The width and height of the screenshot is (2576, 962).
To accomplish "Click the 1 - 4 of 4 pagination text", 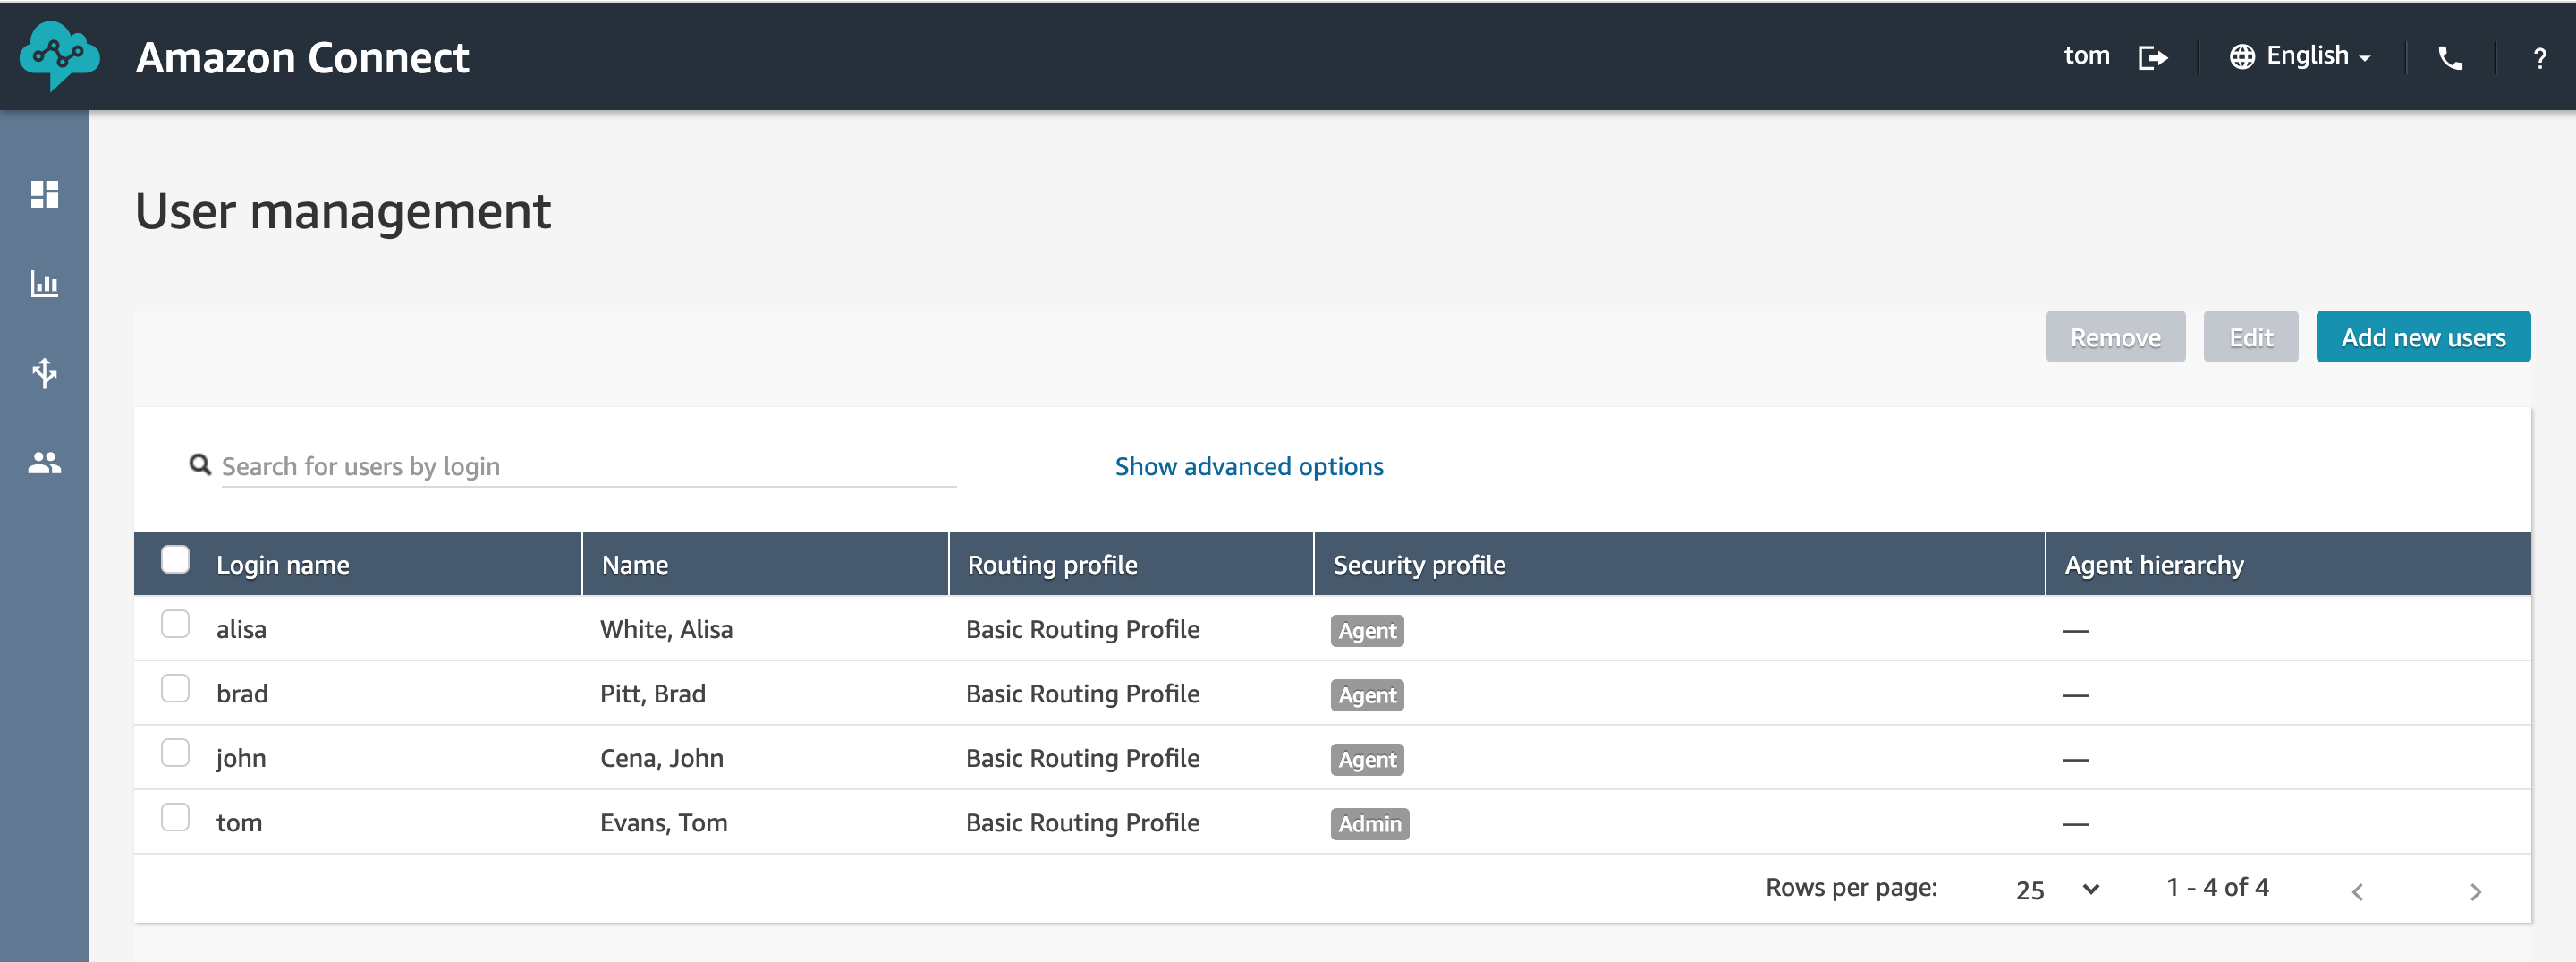I will pyautogui.click(x=2217, y=887).
